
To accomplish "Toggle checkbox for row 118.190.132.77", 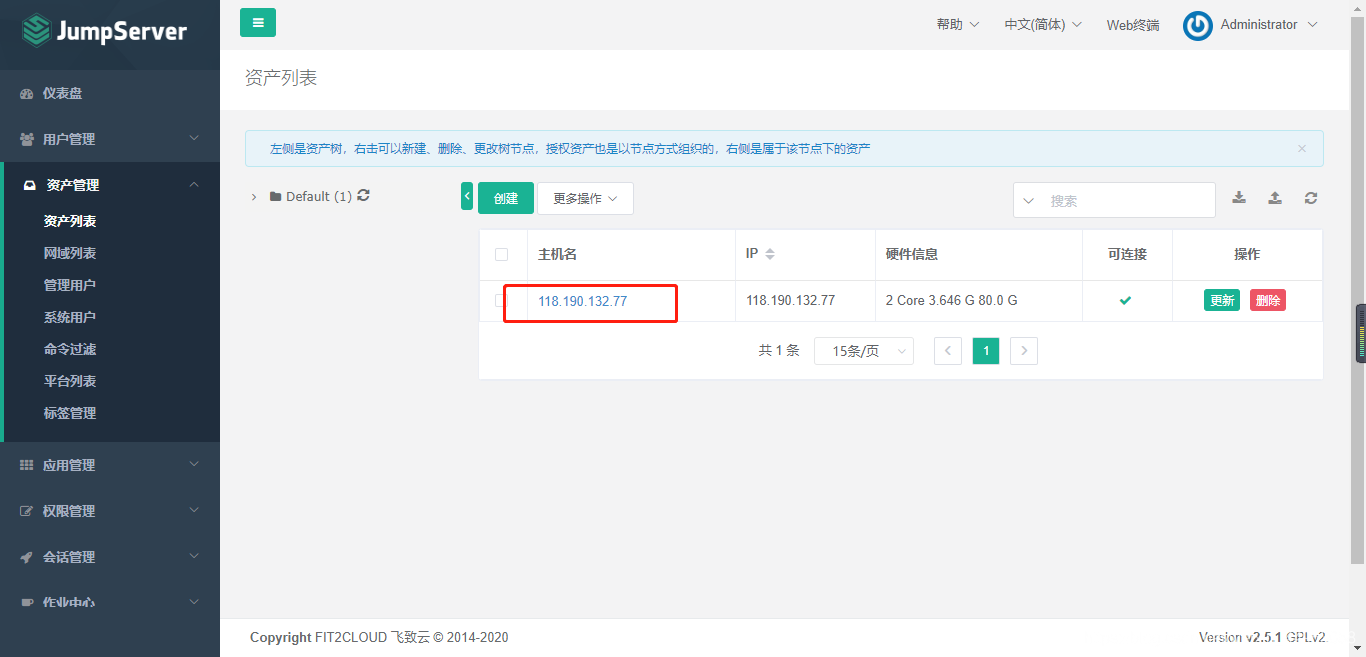I will (x=501, y=300).
